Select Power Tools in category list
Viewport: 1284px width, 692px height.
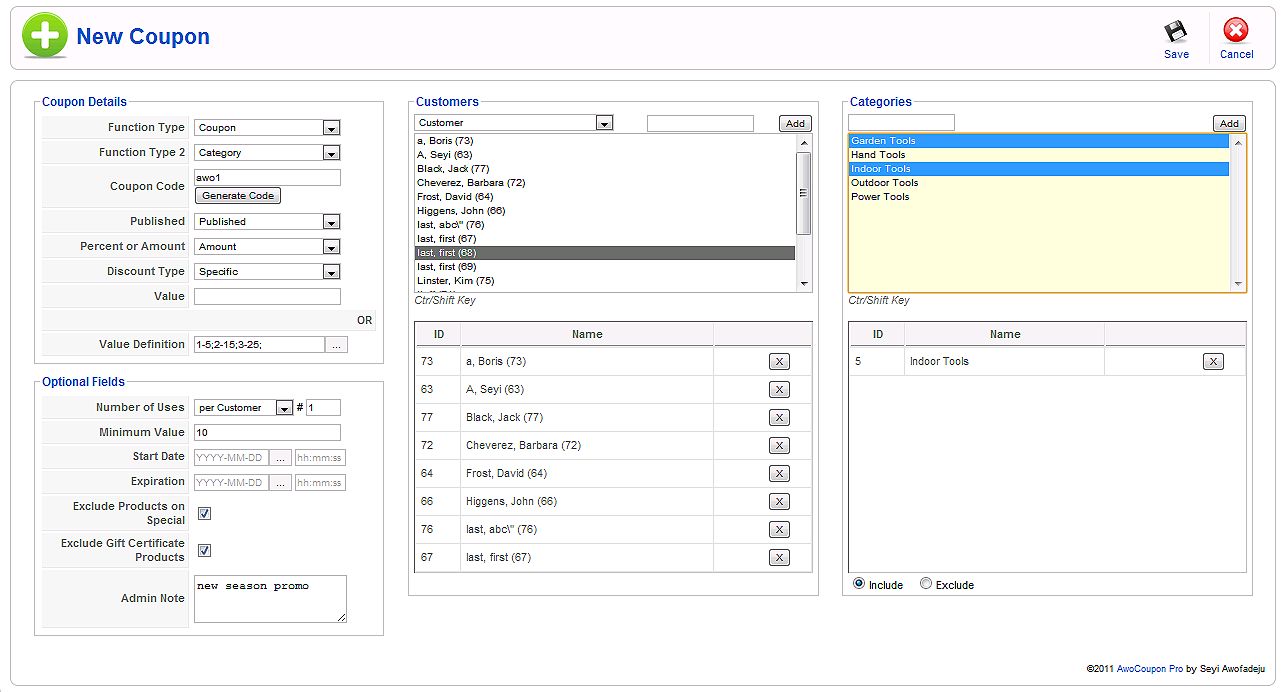1039,197
